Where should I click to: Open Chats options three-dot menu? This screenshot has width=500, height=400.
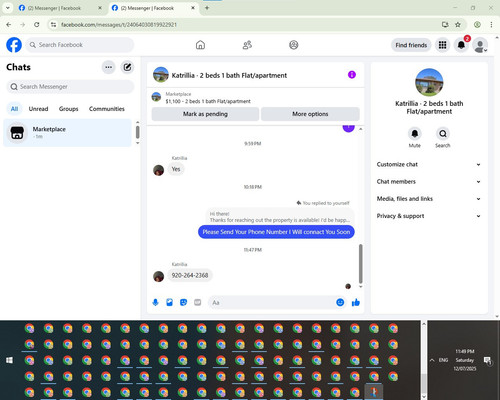[x=108, y=67]
